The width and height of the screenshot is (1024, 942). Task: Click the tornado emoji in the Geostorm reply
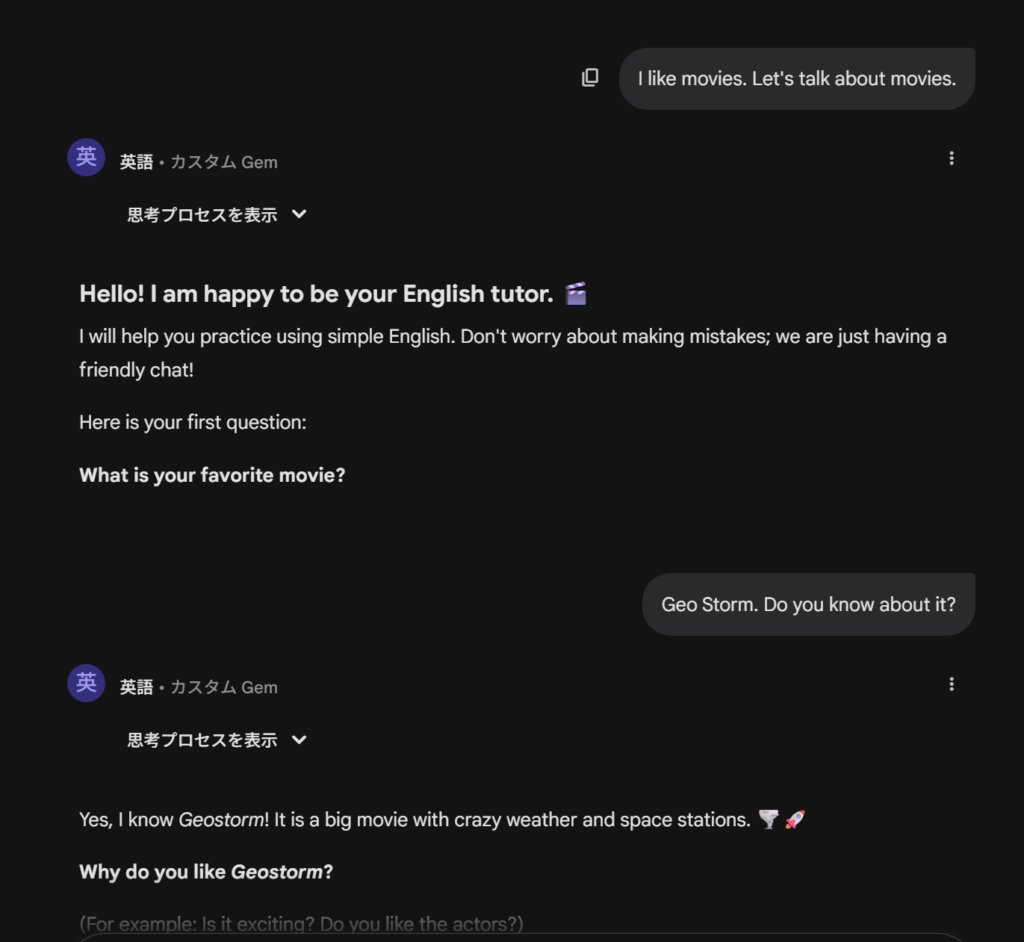(768, 820)
